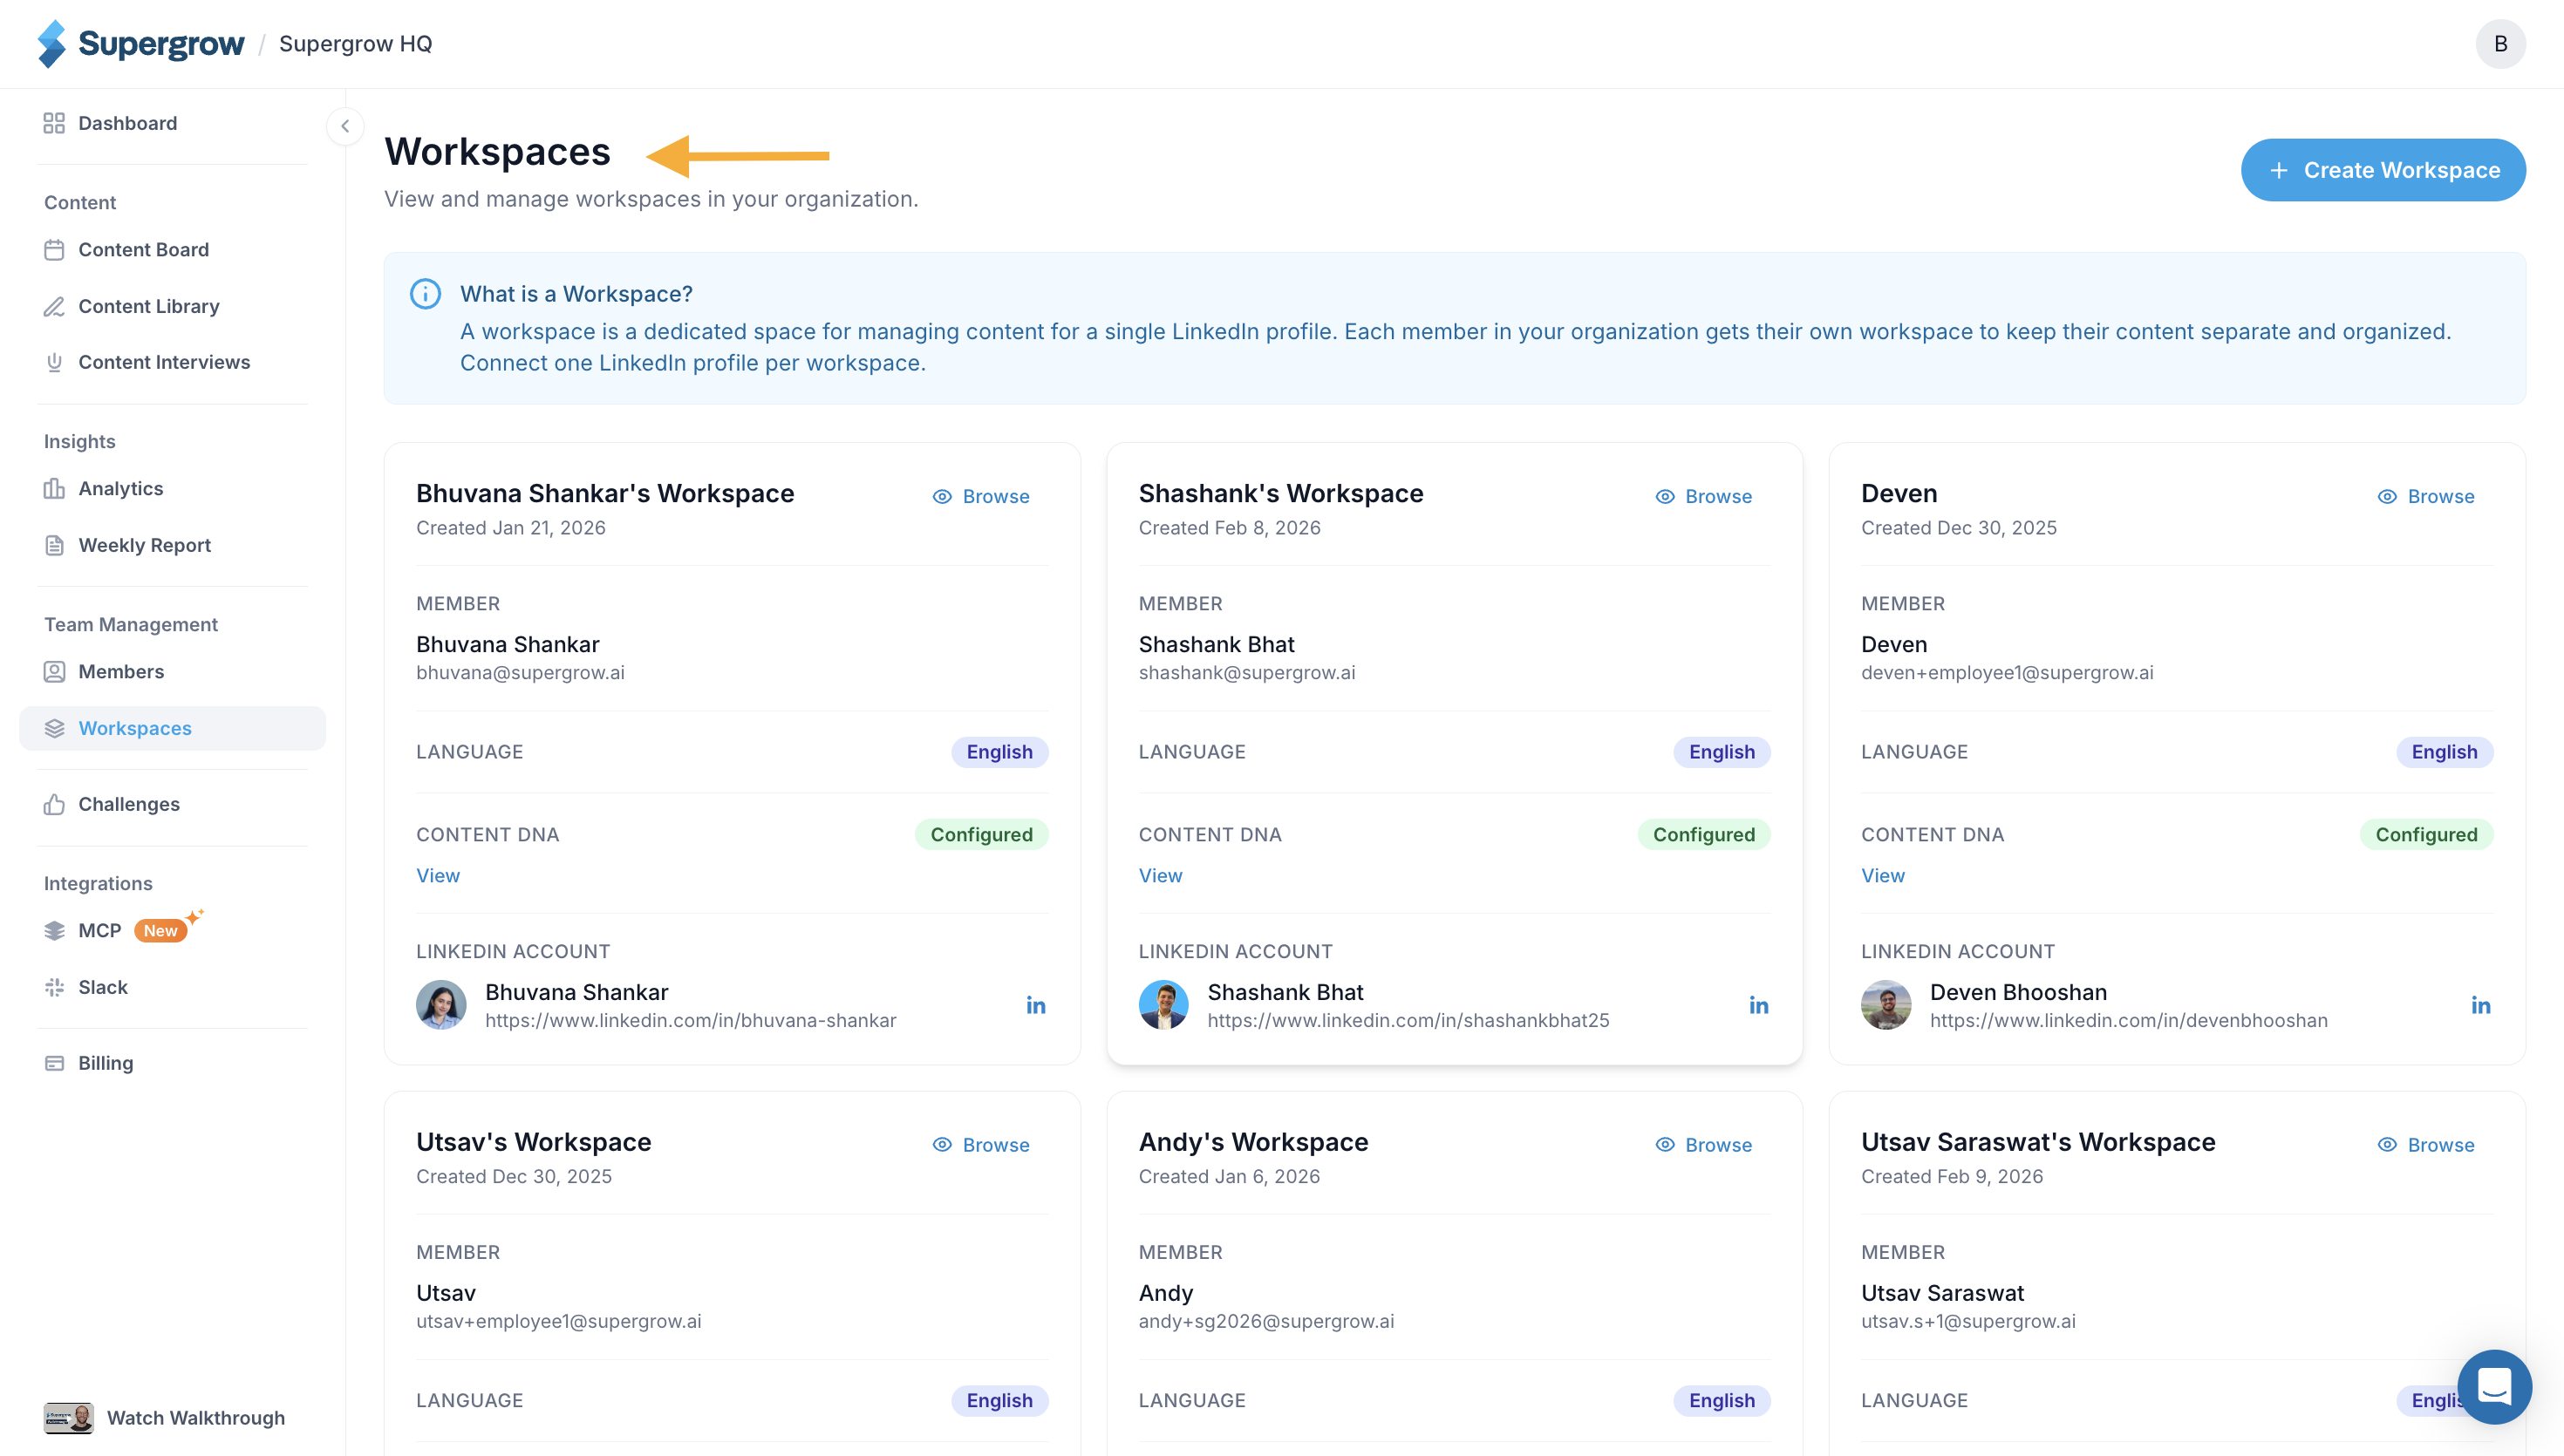View Content DNA for the Deven workspace
Viewport: 2564px width, 1456px height.
1883,875
